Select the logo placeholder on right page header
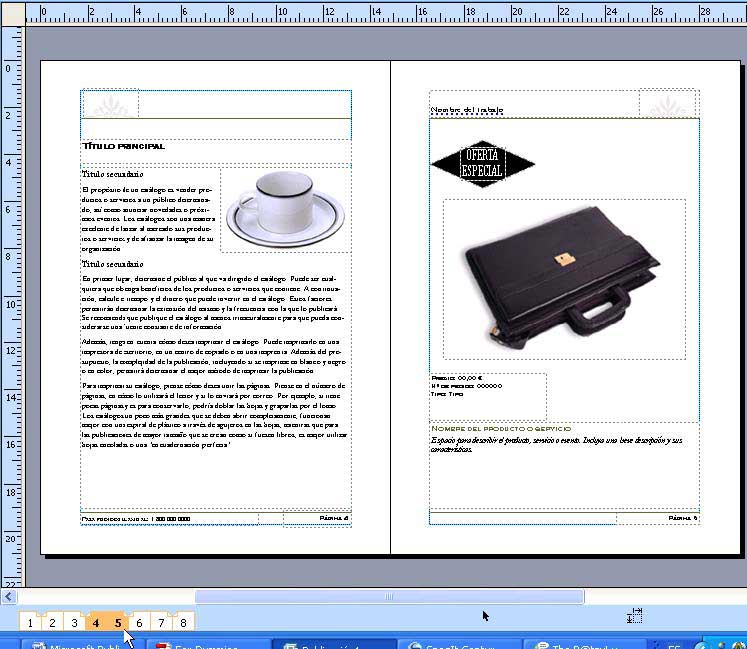This screenshot has width=747, height=649. [668, 103]
